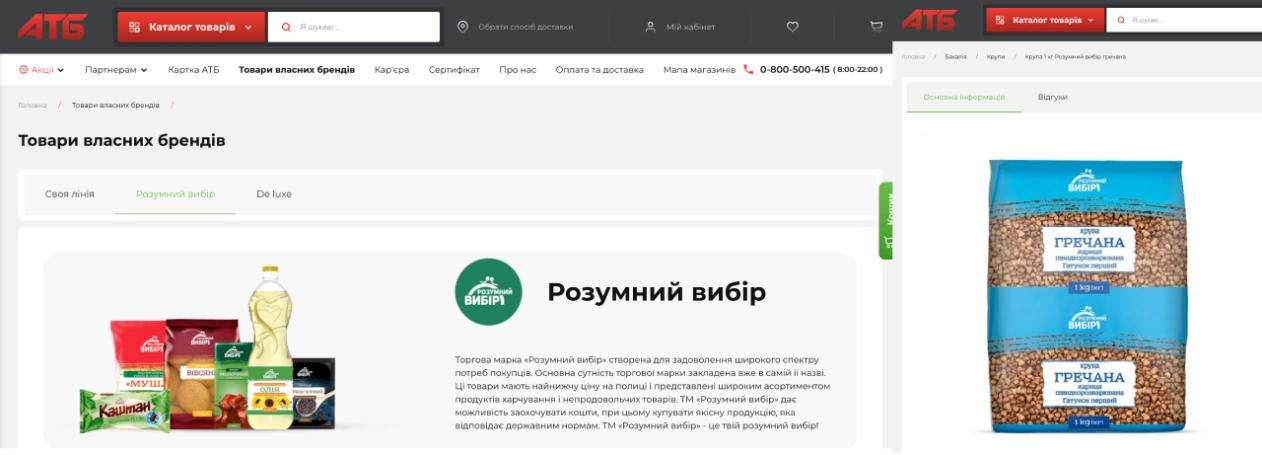Select the Основна інформація tab on the product page

coord(964,97)
